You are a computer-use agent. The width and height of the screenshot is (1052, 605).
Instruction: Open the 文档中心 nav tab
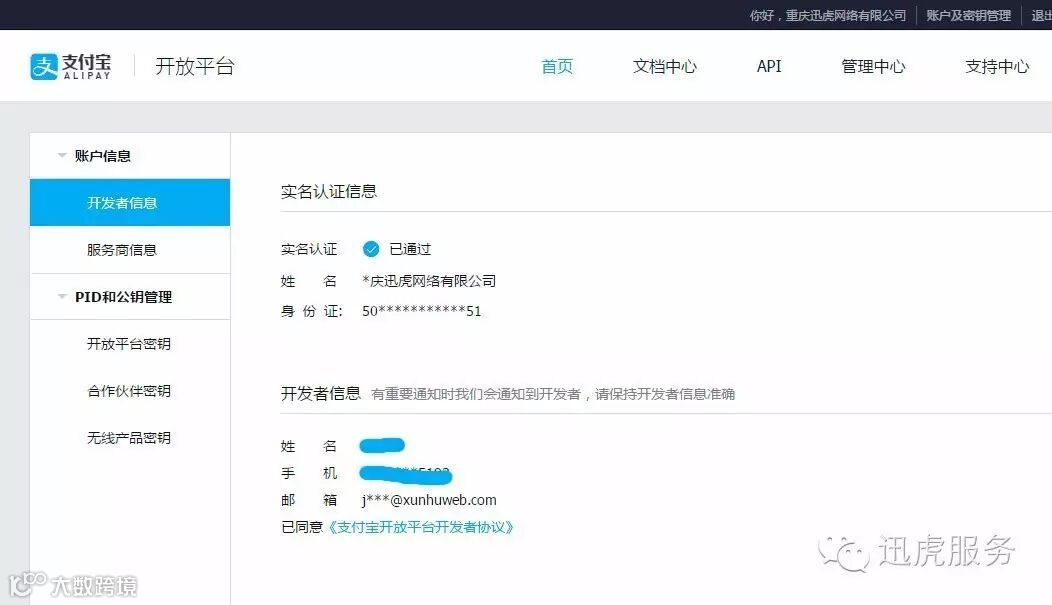point(665,66)
